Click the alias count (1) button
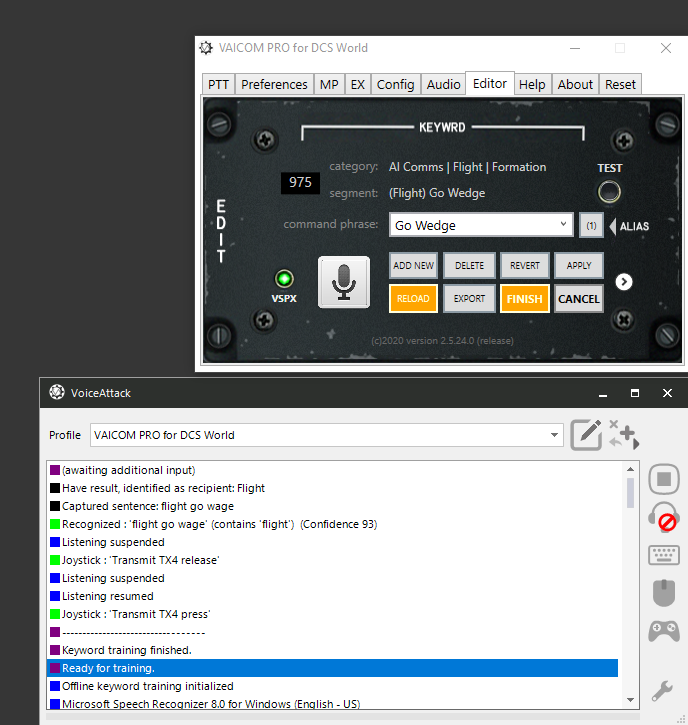688x725 pixels. (591, 226)
